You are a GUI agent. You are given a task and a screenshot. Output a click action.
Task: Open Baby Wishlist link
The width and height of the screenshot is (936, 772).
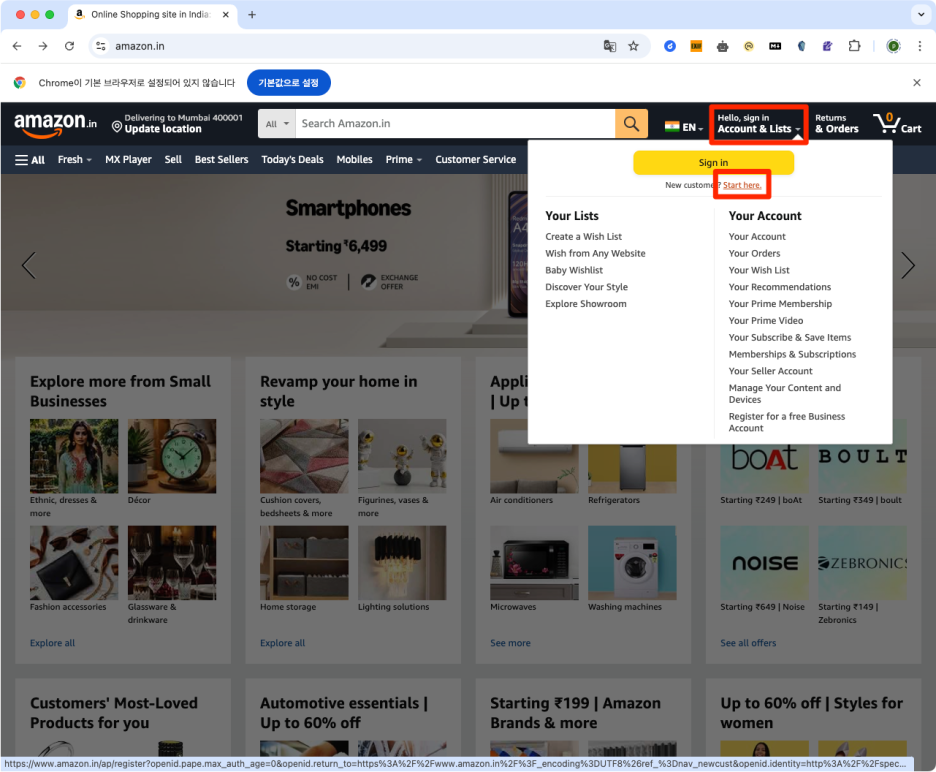coord(574,270)
